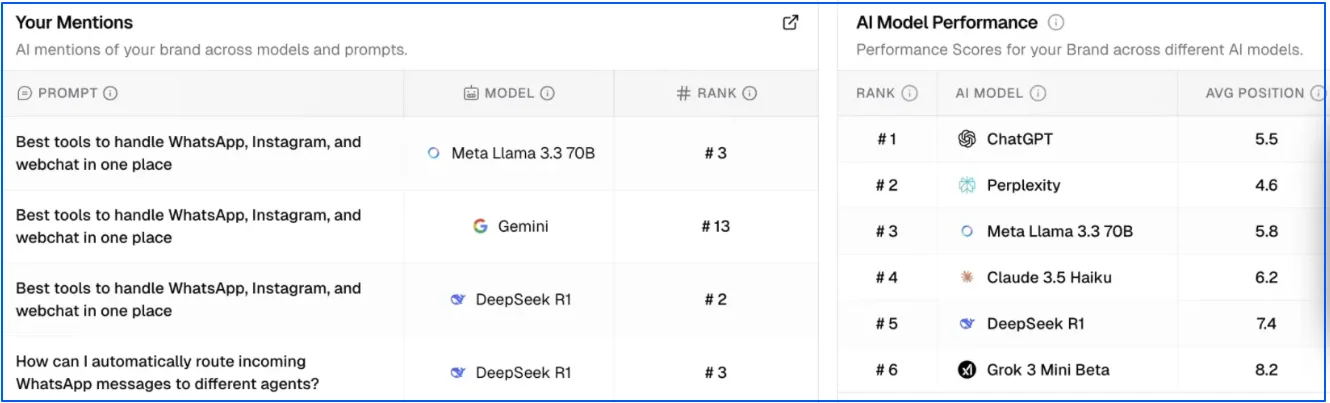Click avg position value 5.5
The height and width of the screenshot is (403, 1330).
click(1266, 139)
